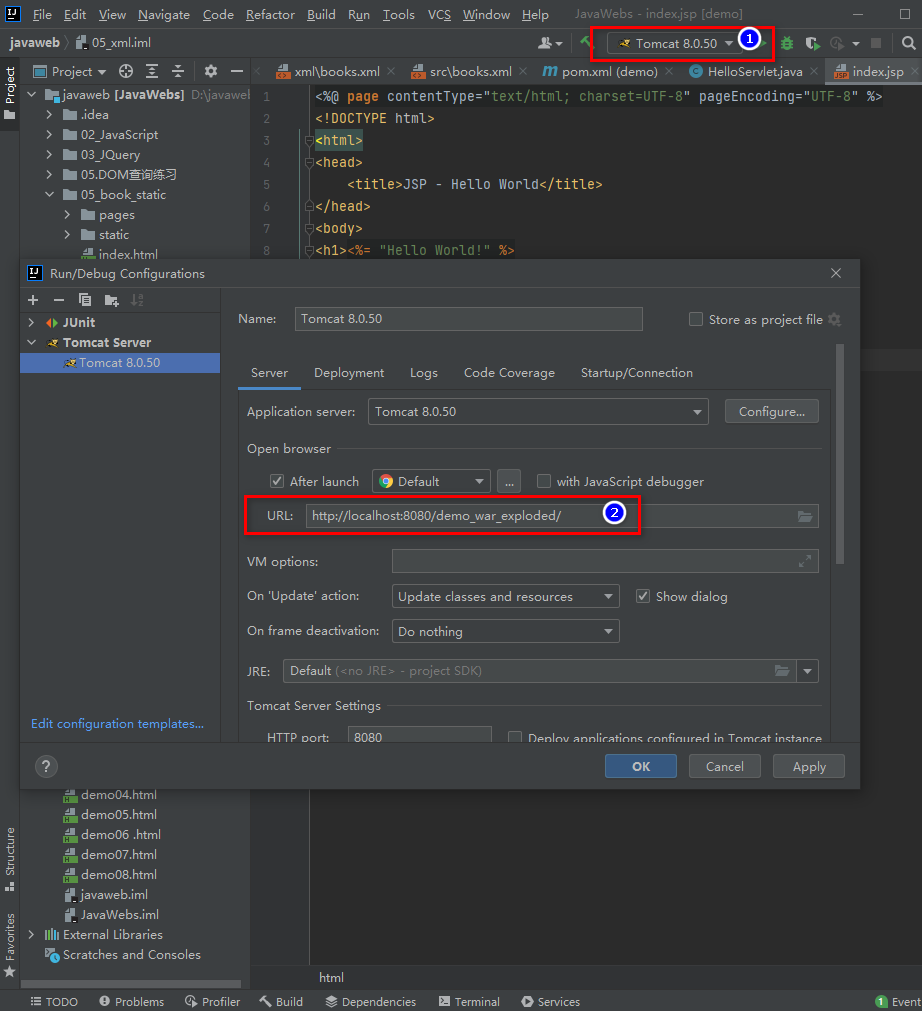Viewport: 922px width, 1011px height.
Task: Click the Configure... button
Action: coord(772,411)
